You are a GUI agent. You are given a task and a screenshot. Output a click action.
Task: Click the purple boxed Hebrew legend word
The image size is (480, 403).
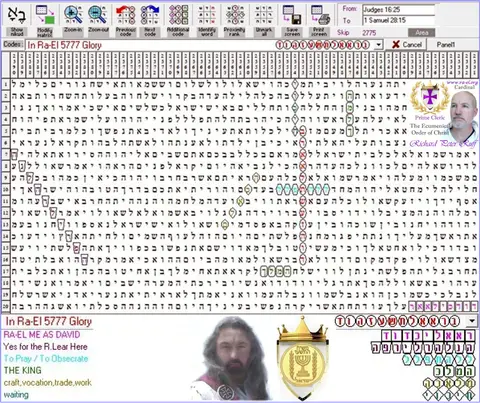coord(428,336)
